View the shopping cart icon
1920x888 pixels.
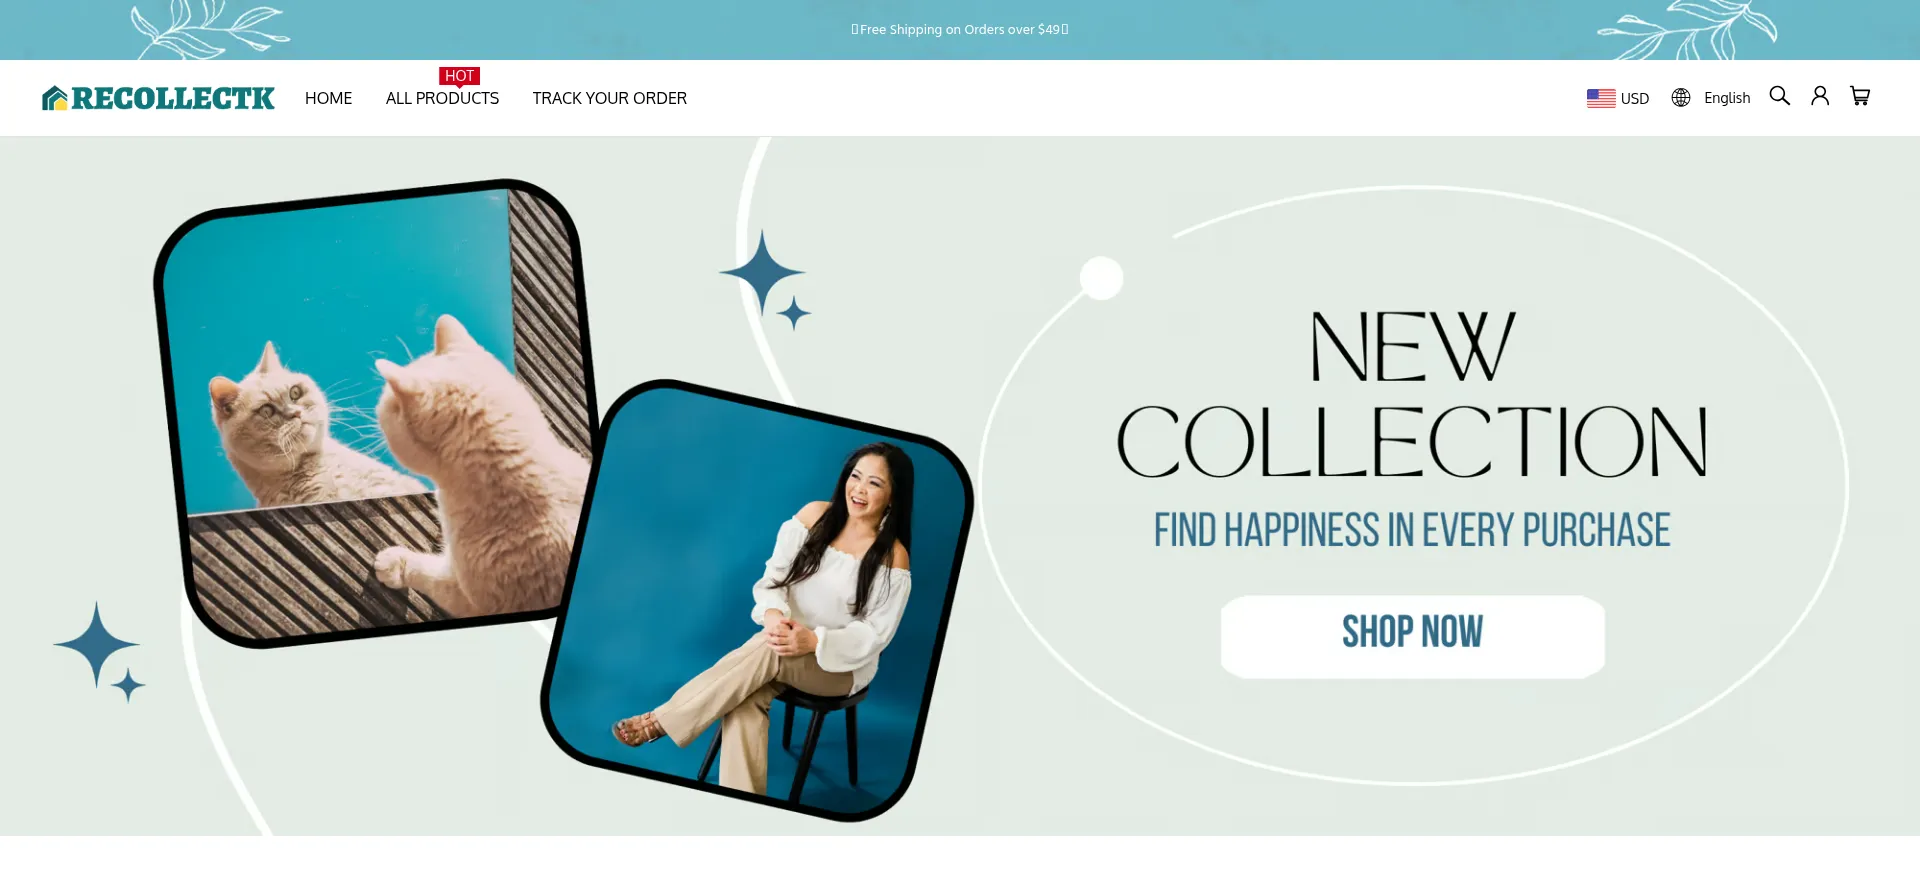[x=1860, y=96]
